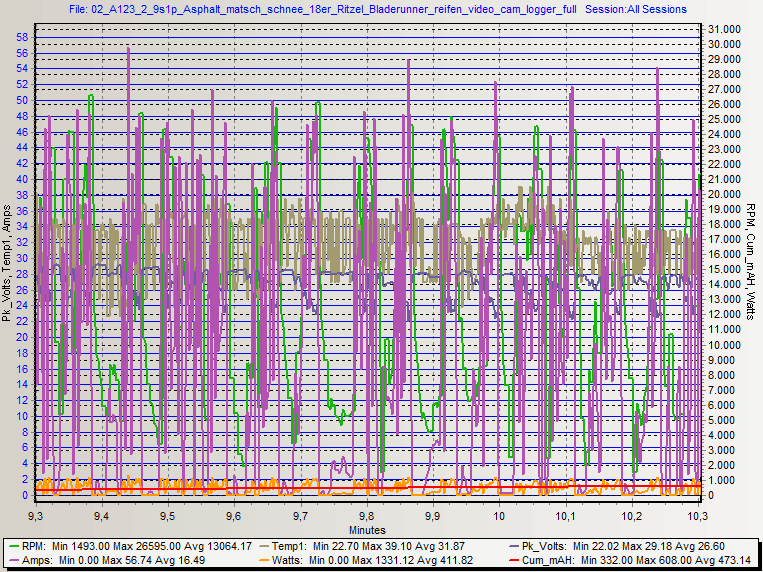Click the 50 label on the left axis
The image size is (763, 572).
(x=23, y=101)
